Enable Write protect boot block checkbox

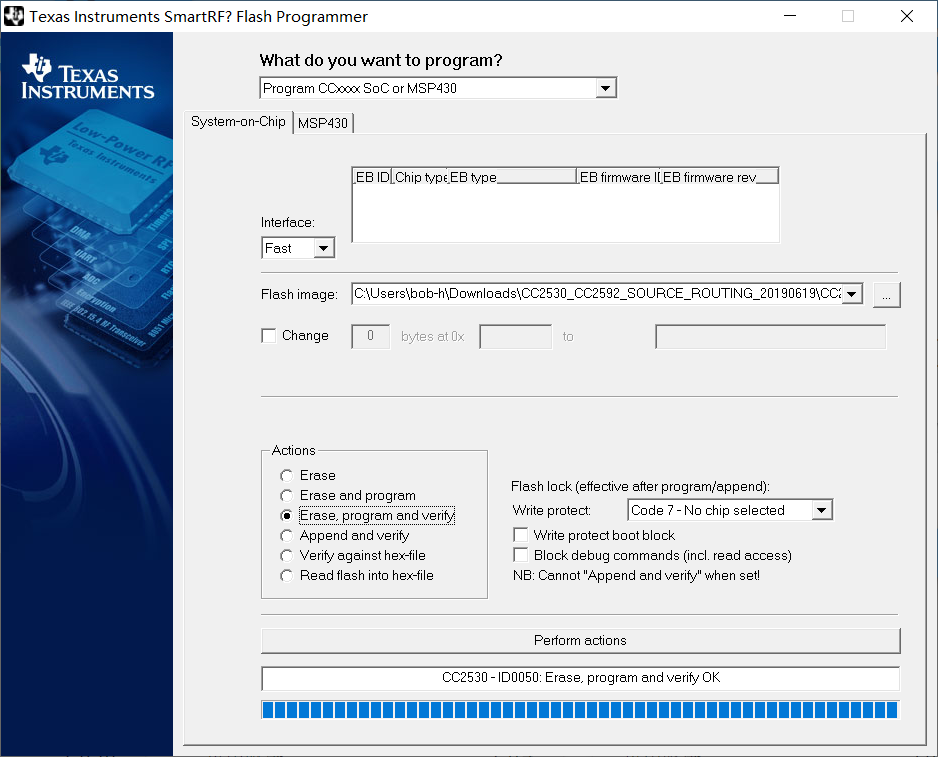pyautogui.click(x=521, y=535)
